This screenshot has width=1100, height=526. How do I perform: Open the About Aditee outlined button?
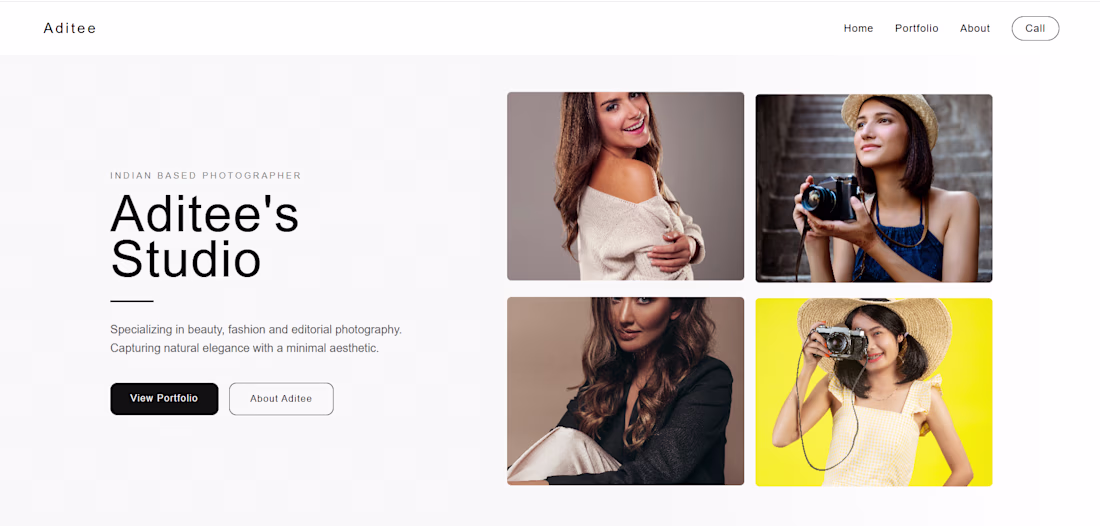point(281,398)
